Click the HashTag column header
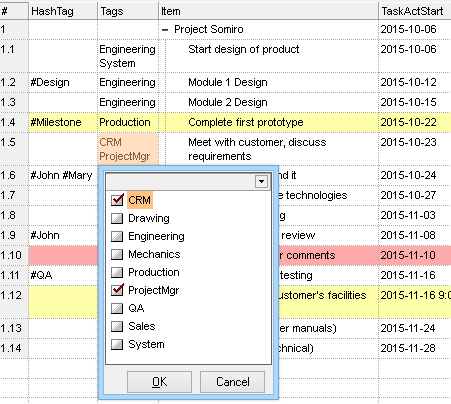Viewport: 451px width, 404px height. point(63,11)
